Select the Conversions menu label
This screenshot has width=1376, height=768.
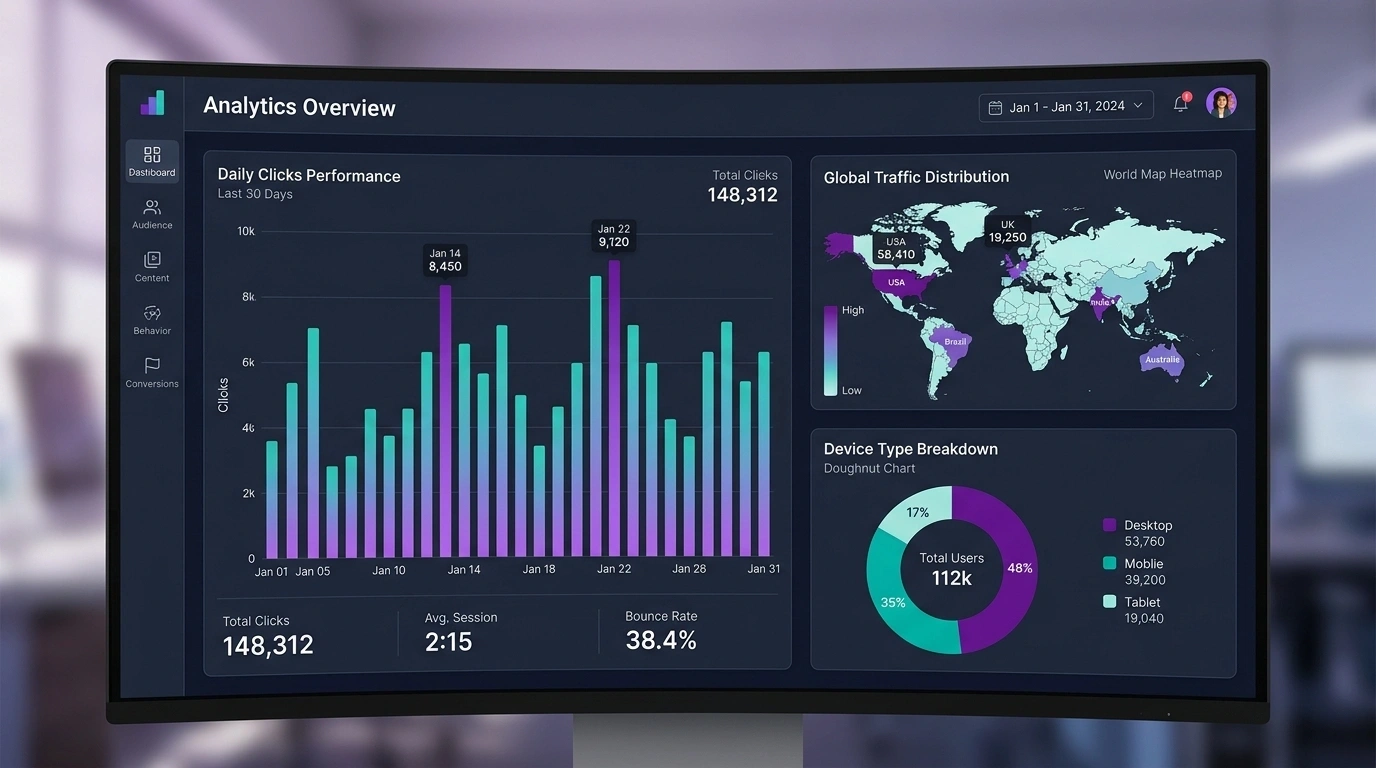(152, 384)
